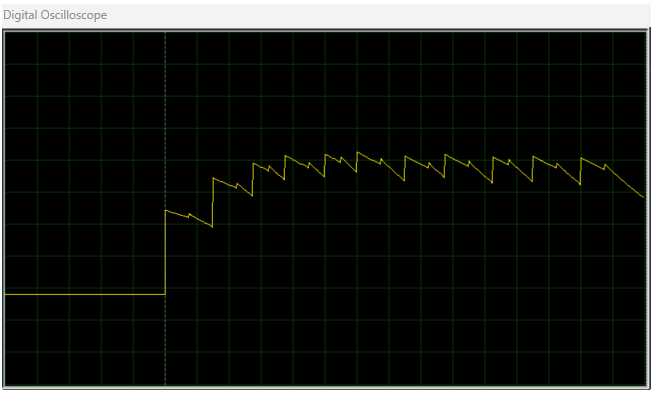Click the top-left grid cell of the display
Viewport: 654px width, 393px height.
point(21,48)
